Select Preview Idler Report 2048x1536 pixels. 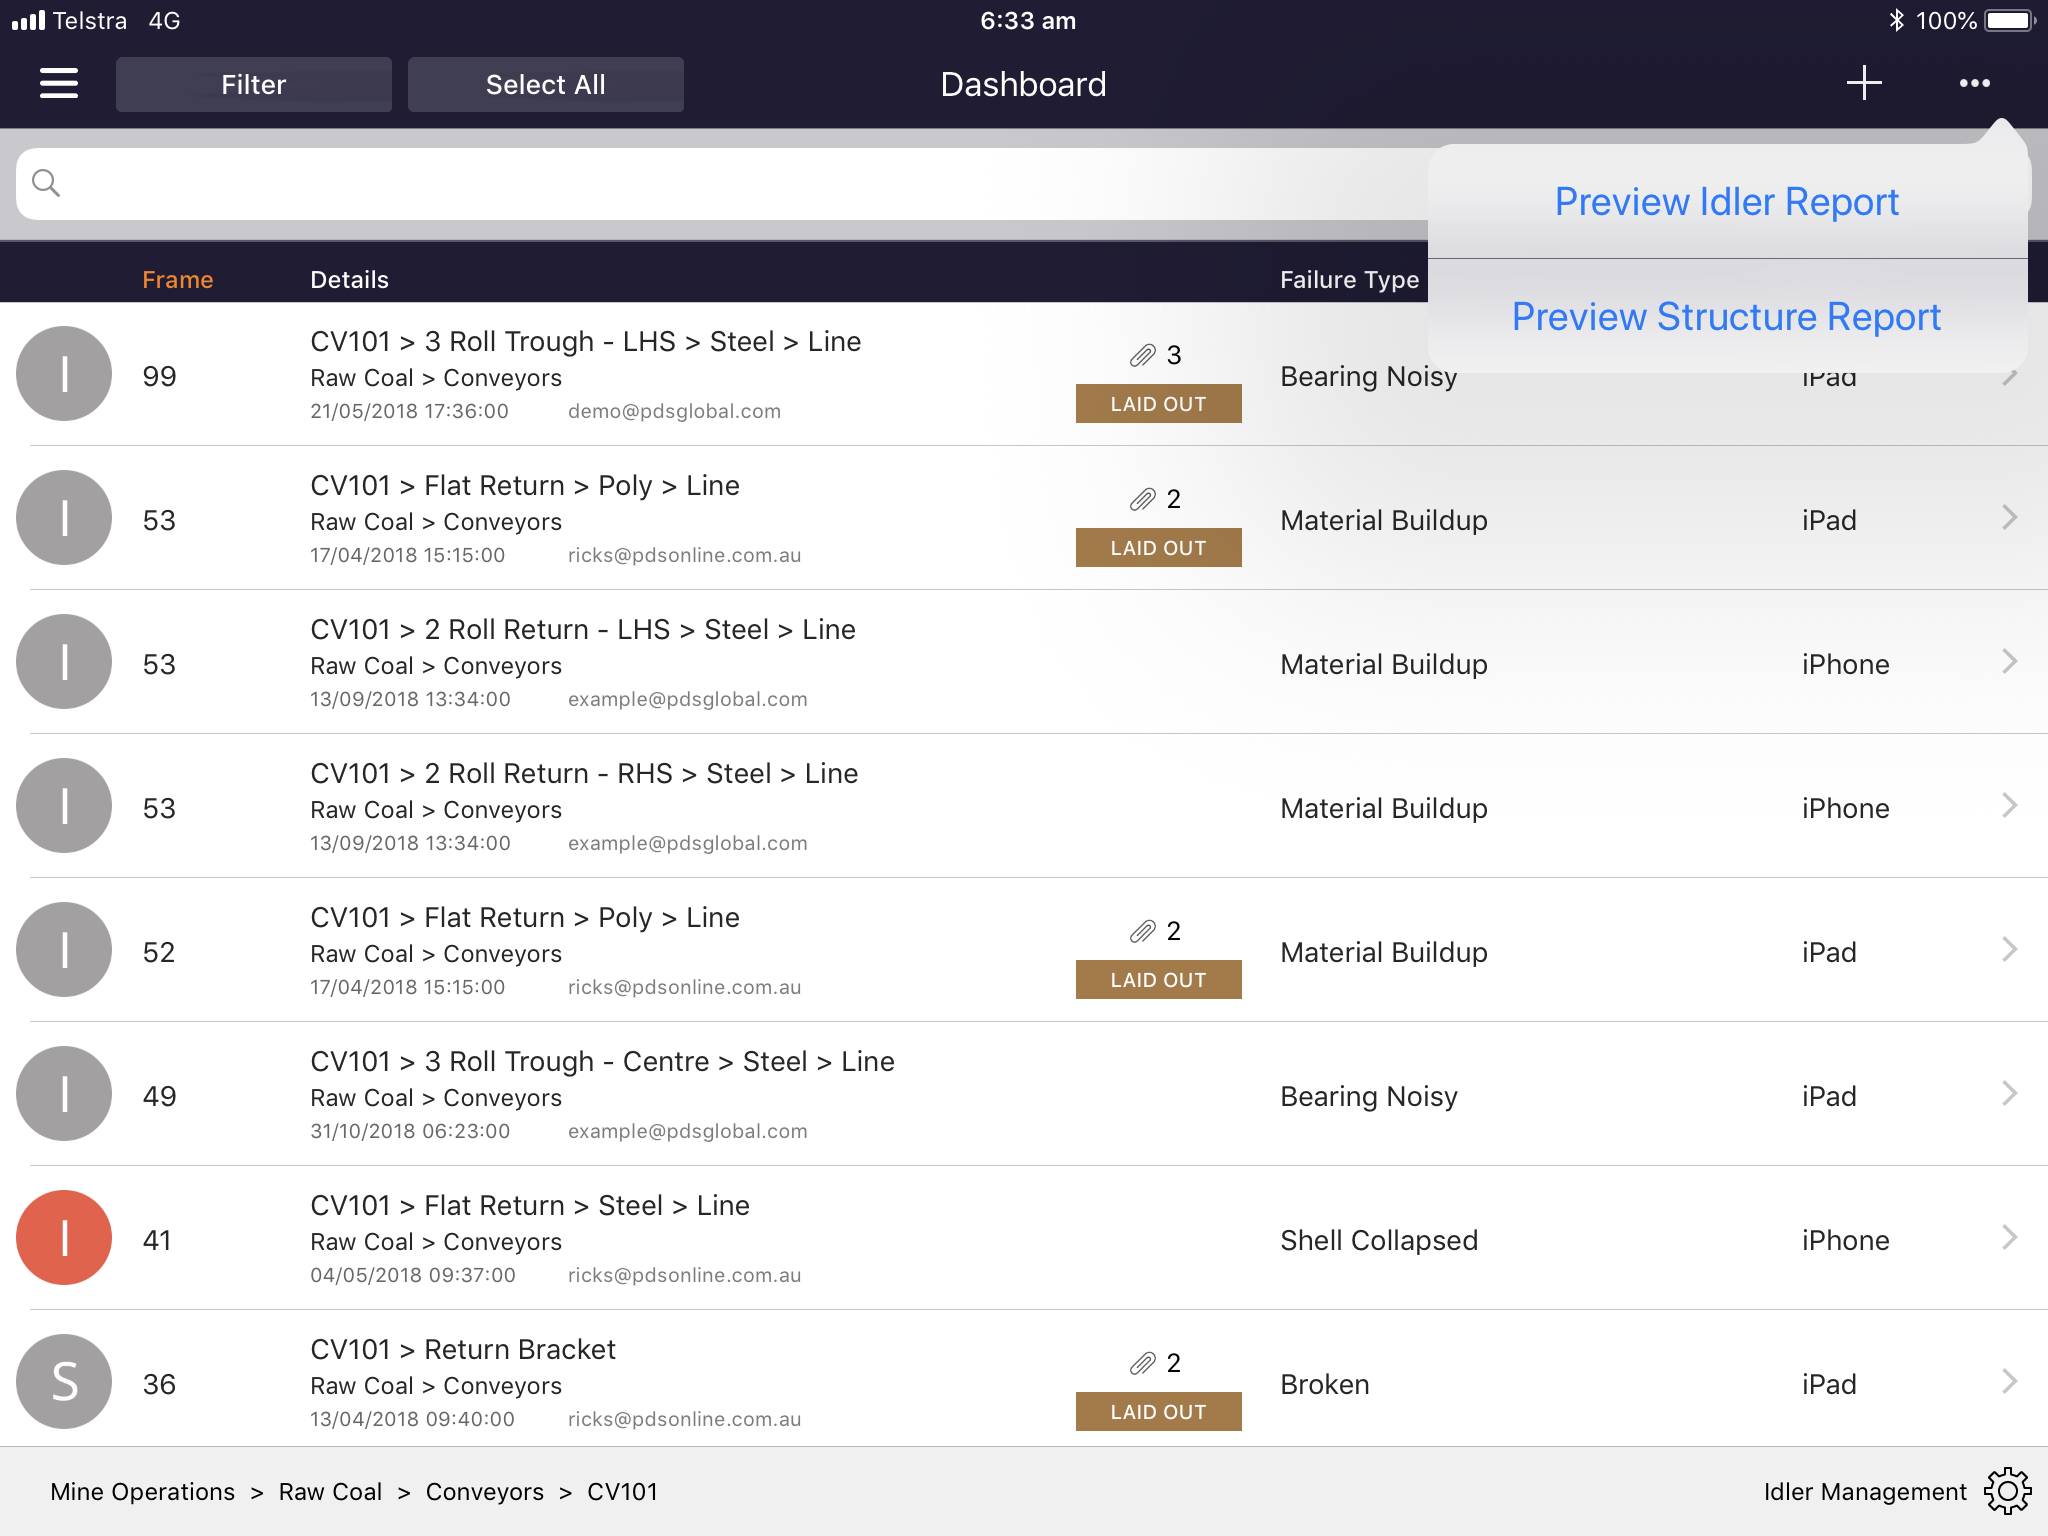[x=1727, y=202]
